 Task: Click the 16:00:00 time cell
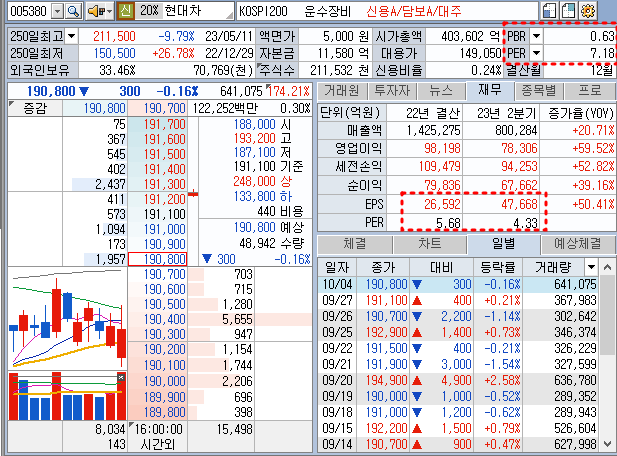pos(158,429)
